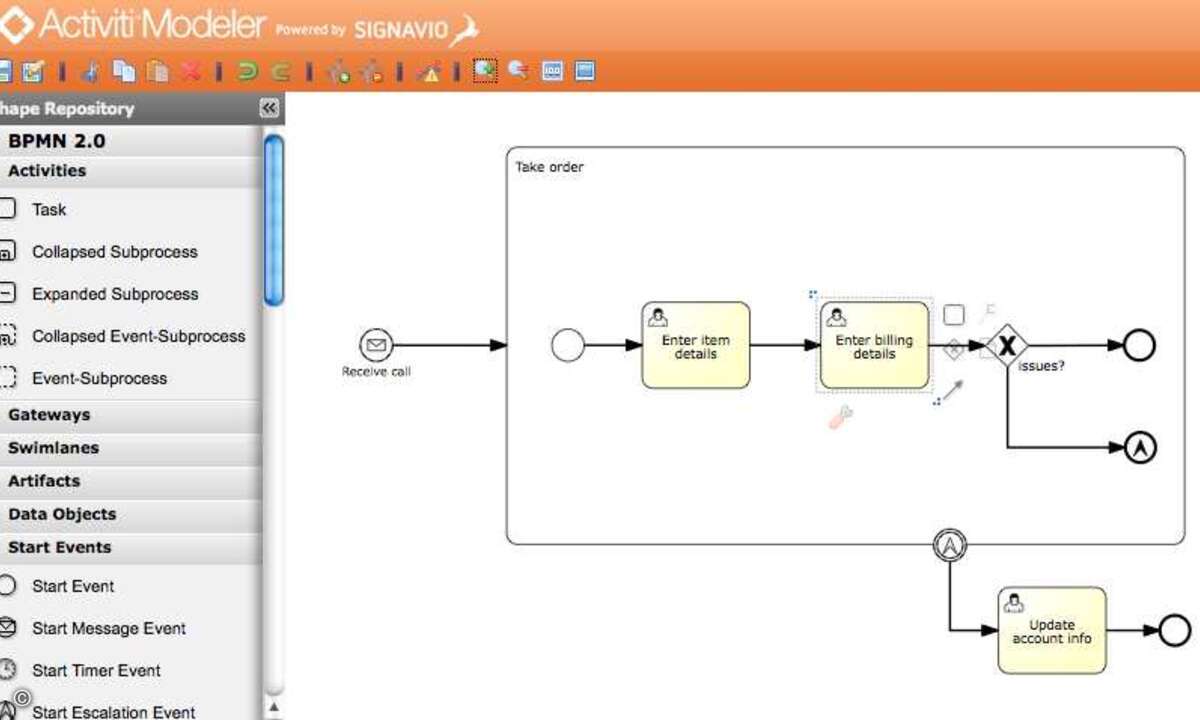
Task: Select the Receive call message start event
Action: click(x=376, y=346)
